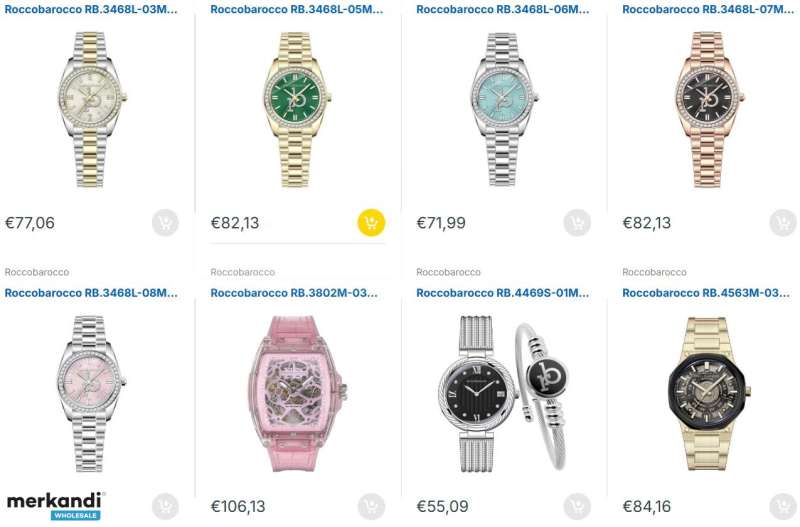Open the Roccobarocco RB.3468L-03M product link
The image size is (800, 527).
[x=91, y=9]
